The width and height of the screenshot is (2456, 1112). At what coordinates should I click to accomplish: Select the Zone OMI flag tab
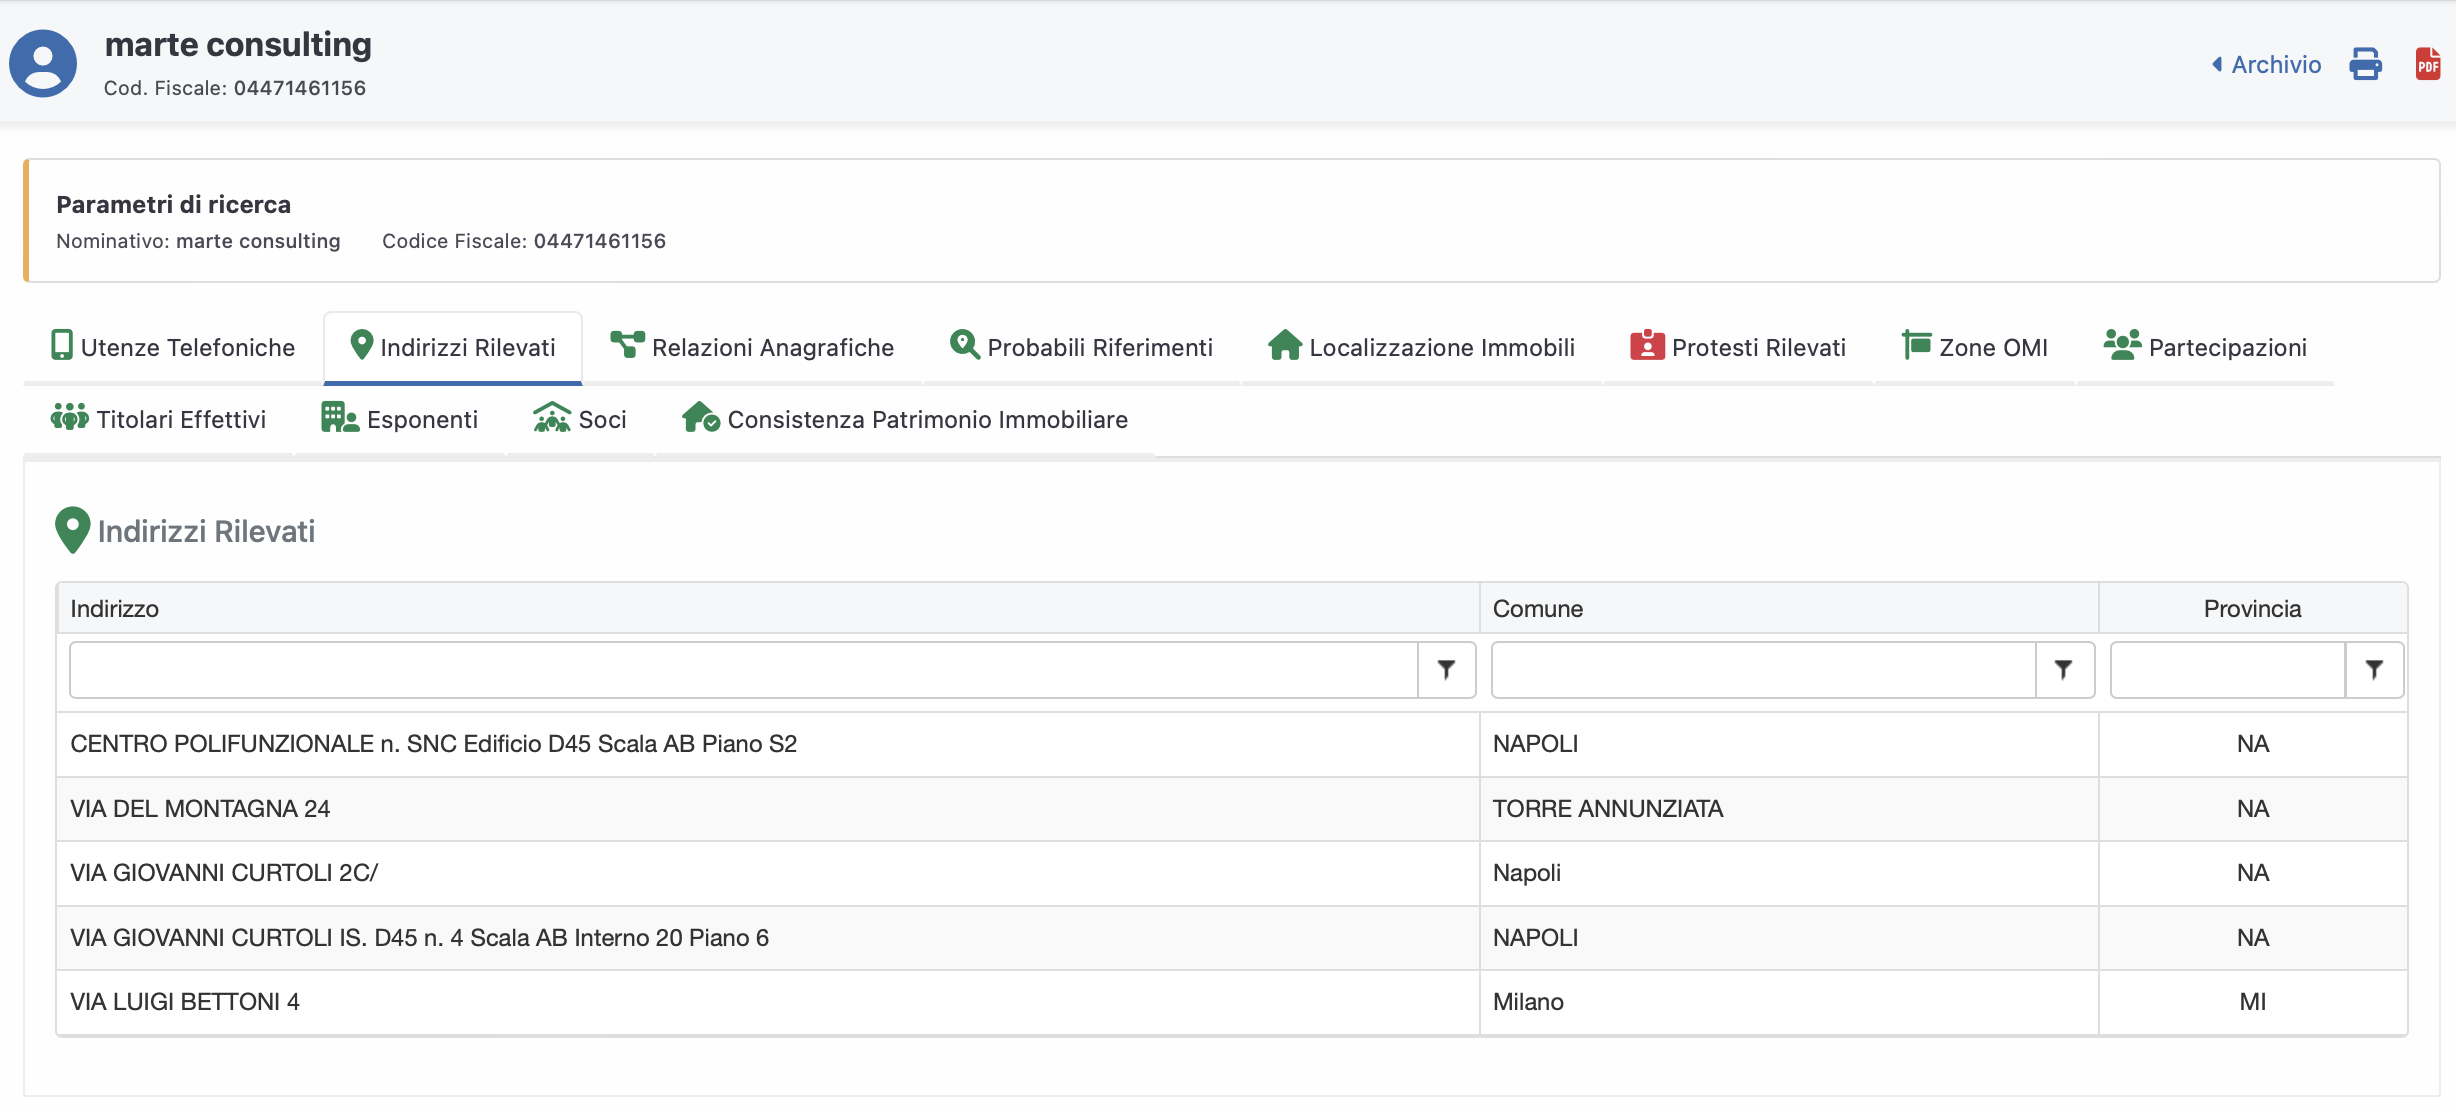[1975, 347]
